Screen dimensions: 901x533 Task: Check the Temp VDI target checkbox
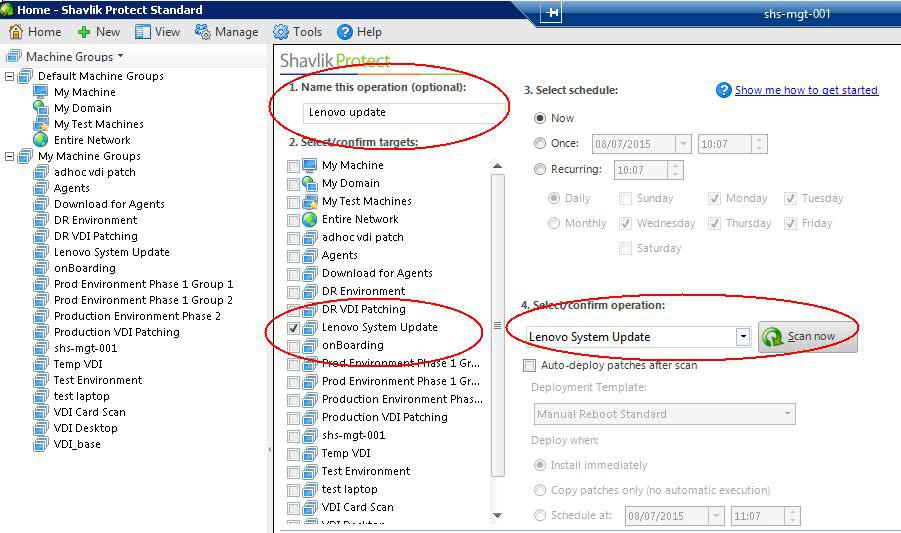click(293, 454)
